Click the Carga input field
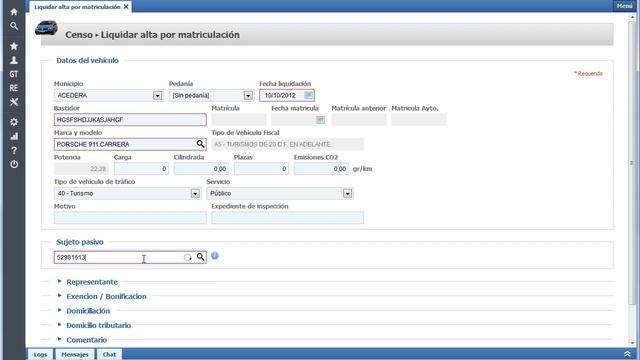 (141, 169)
